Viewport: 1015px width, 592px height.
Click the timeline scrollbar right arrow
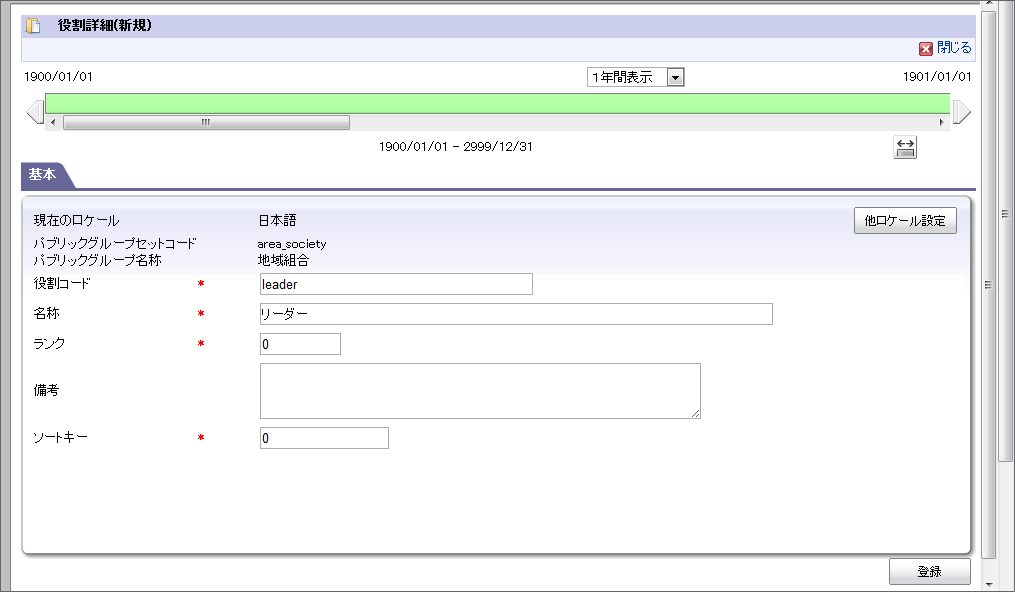point(941,122)
